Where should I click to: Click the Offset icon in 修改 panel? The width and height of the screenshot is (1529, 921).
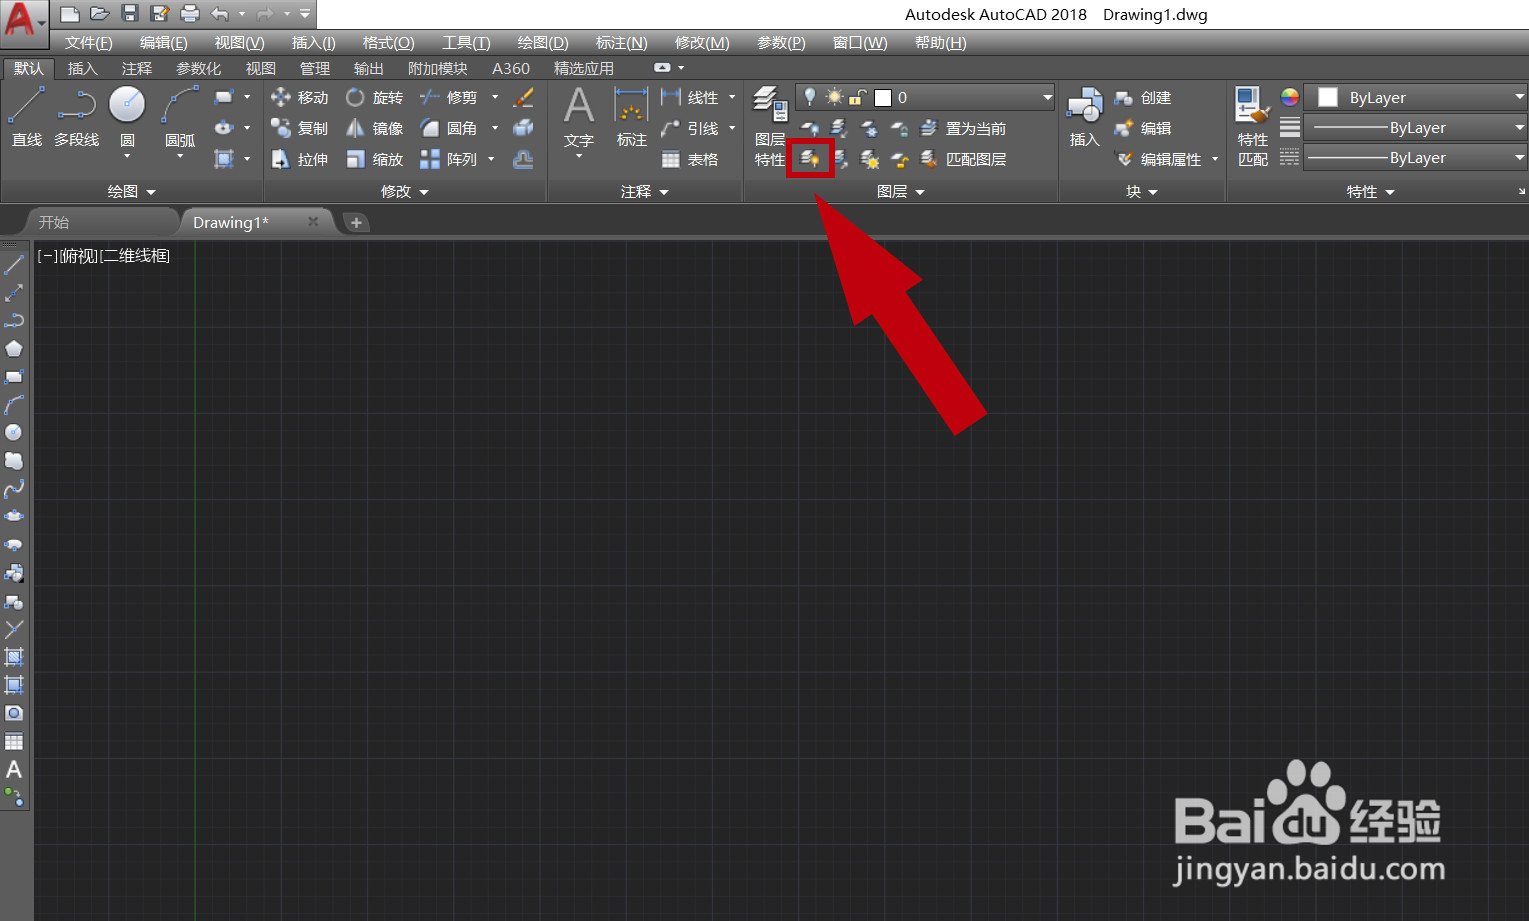click(523, 159)
